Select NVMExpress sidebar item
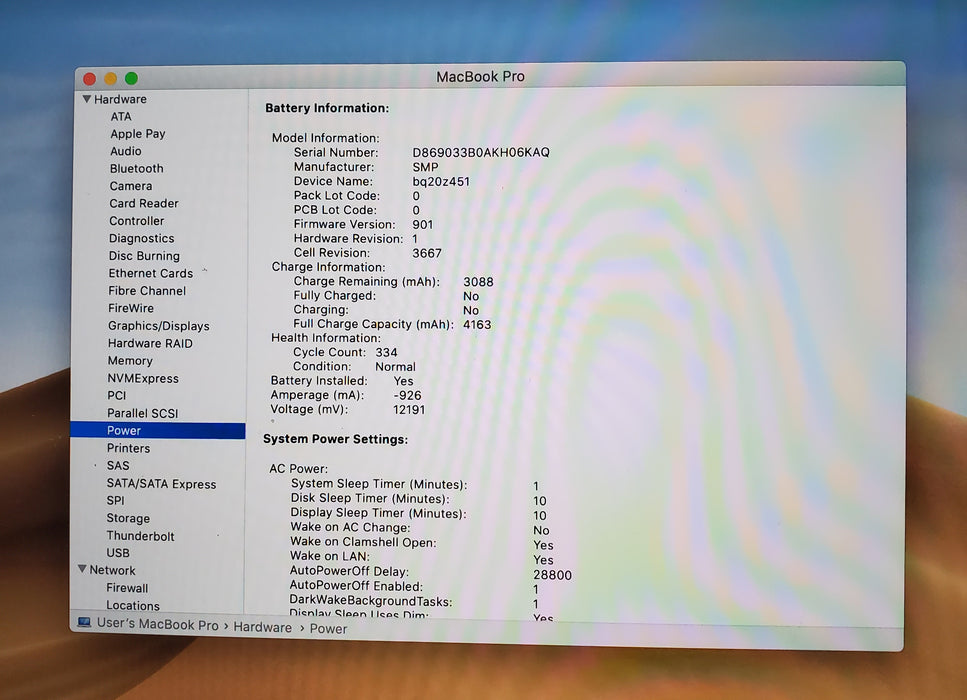Image resolution: width=967 pixels, height=700 pixels. tap(143, 378)
